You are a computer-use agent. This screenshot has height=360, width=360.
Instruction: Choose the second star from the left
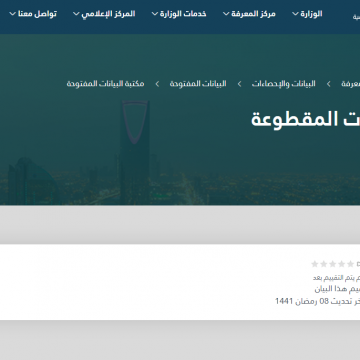point(324,264)
